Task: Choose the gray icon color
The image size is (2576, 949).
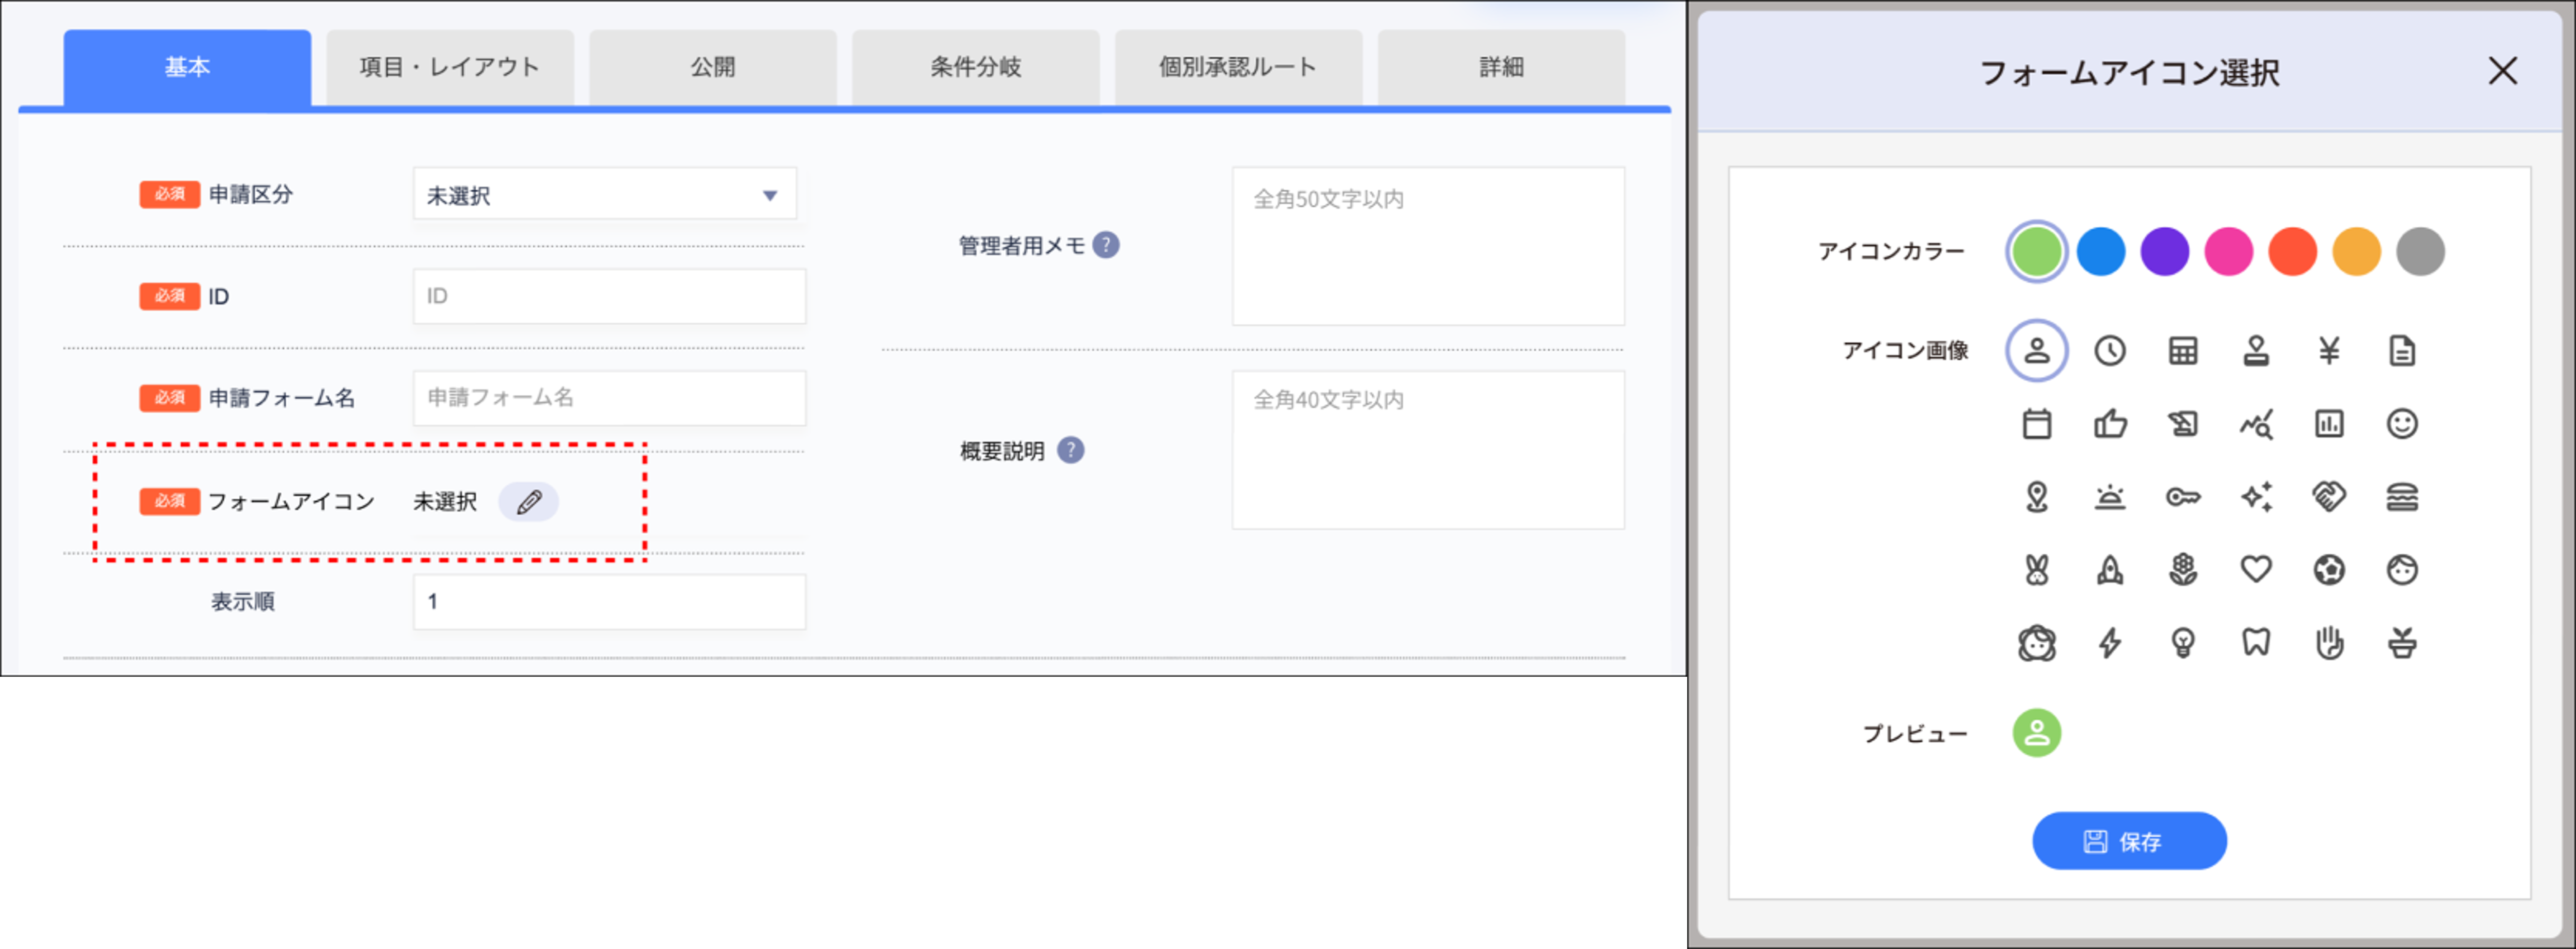Action: [x=2421, y=251]
